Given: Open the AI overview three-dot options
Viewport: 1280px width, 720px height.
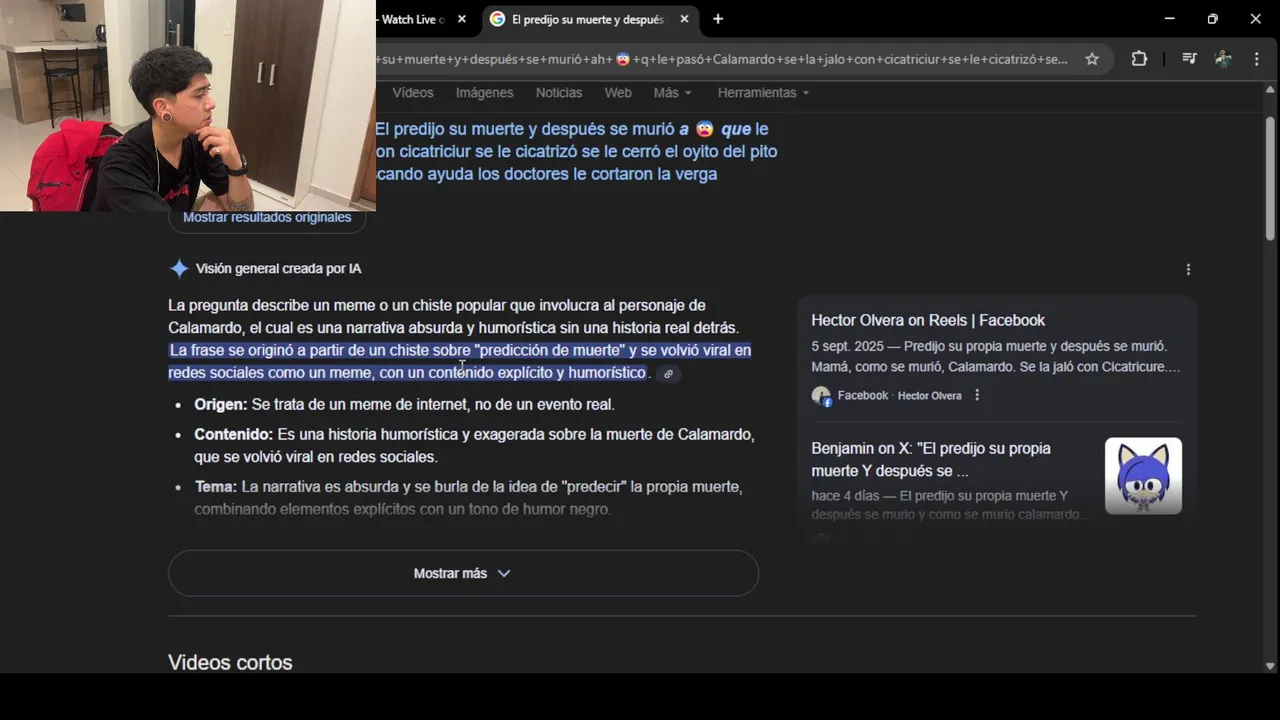Looking at the screenshot, I should pos(1188,269).
